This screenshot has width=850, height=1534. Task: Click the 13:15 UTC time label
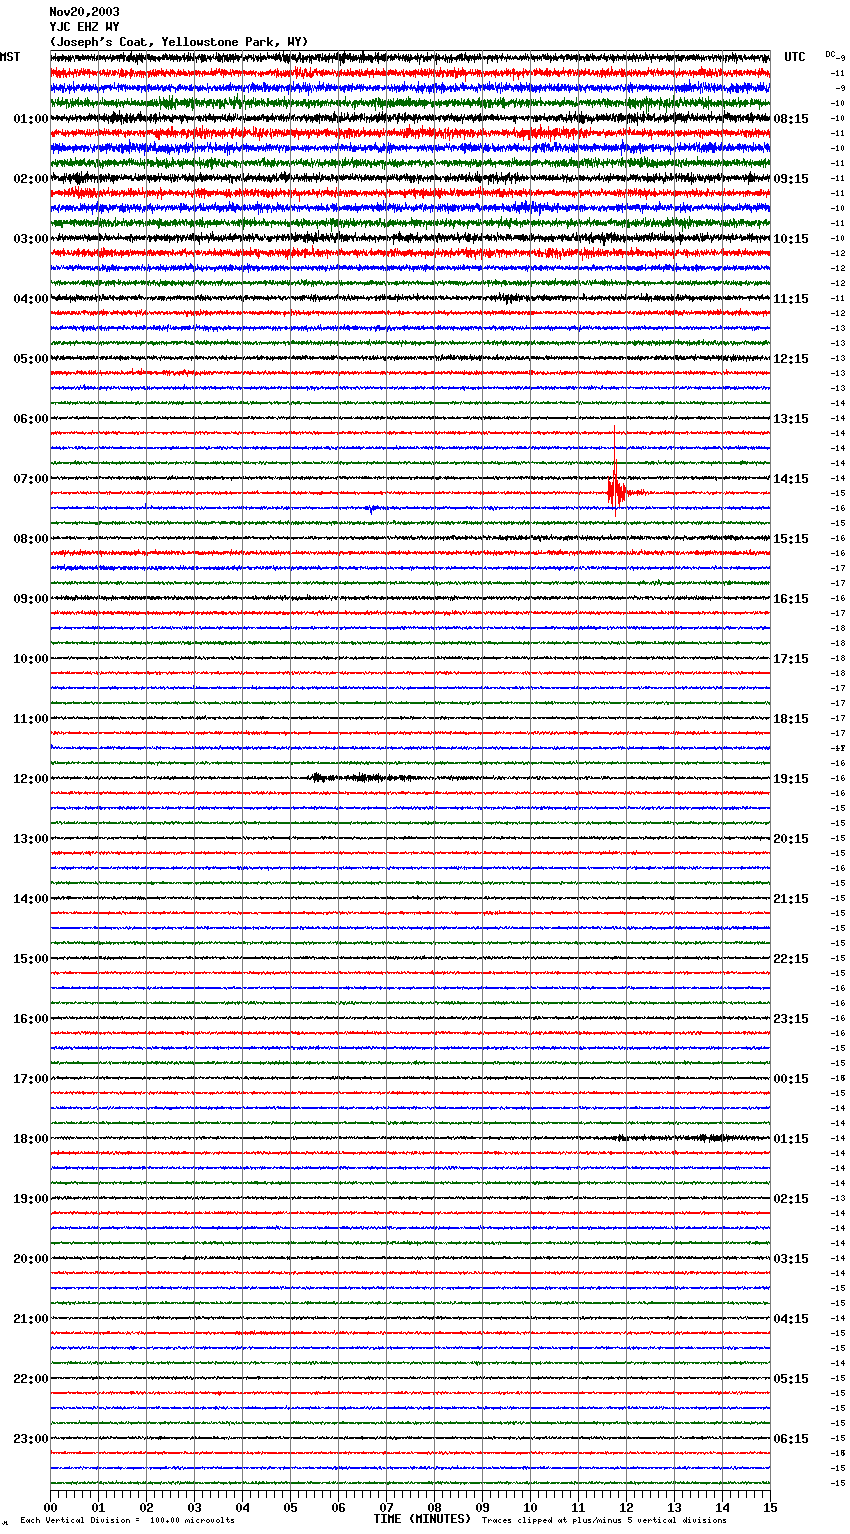791,419
